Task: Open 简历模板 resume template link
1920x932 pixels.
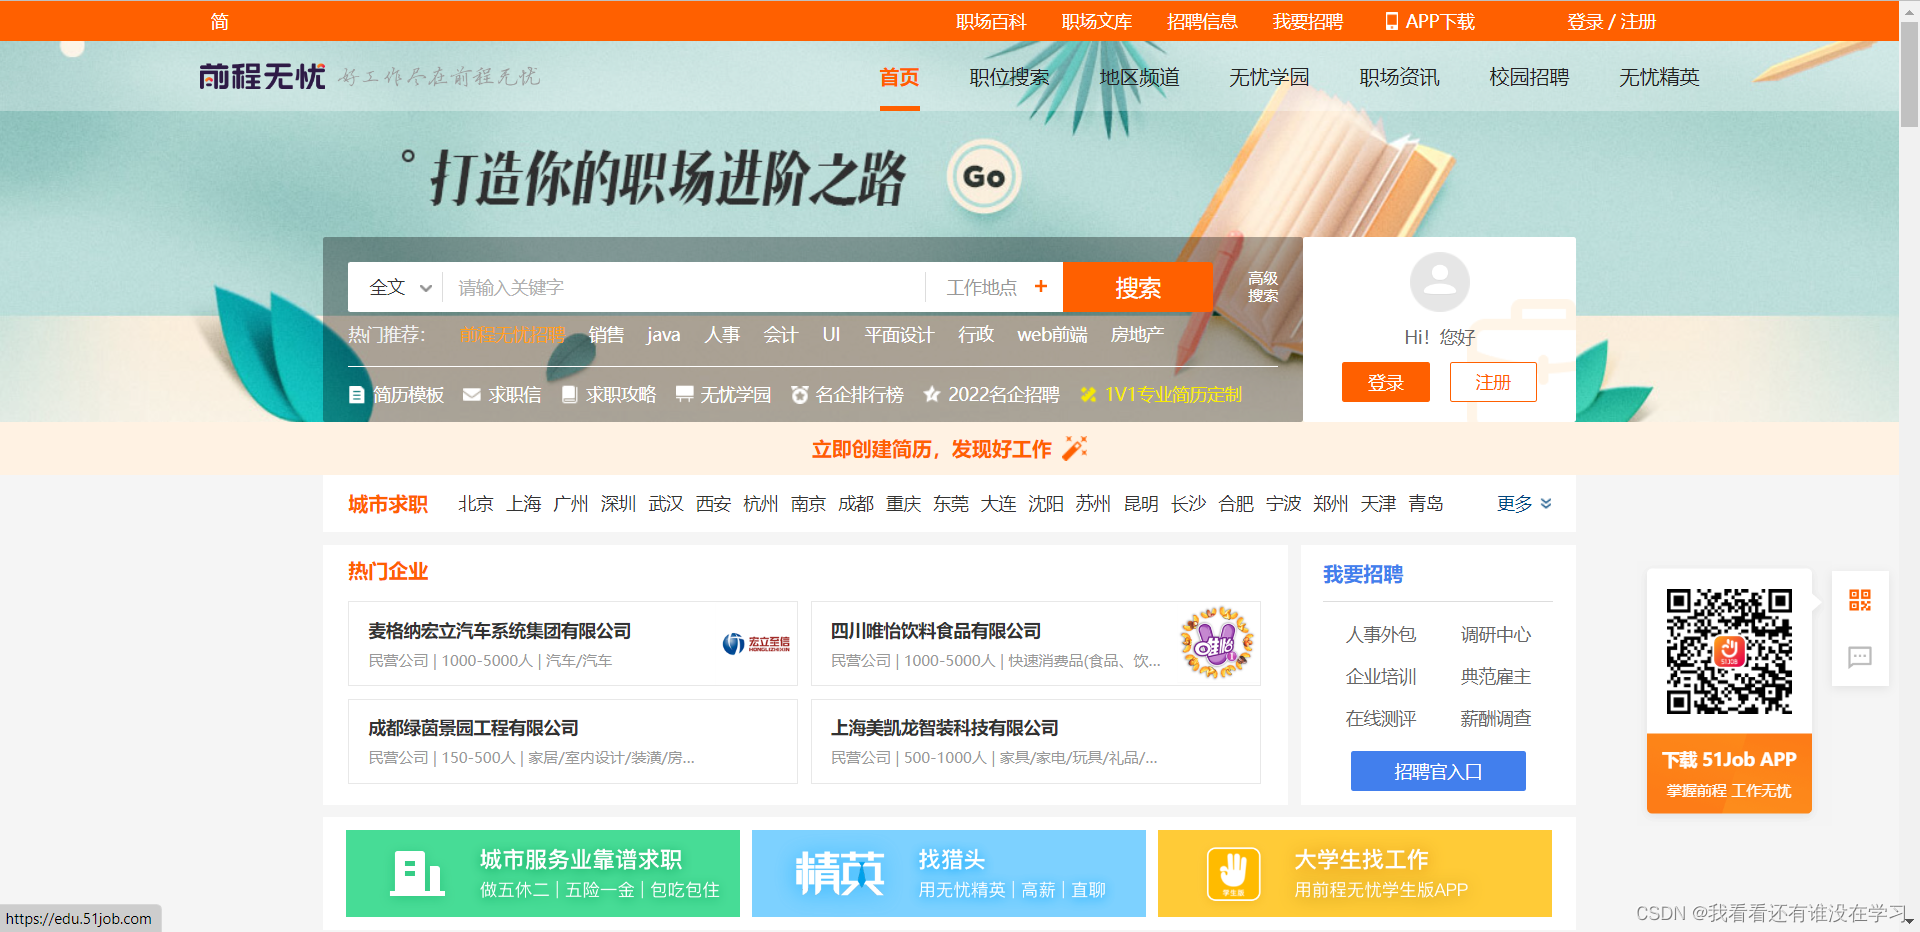Action: click(396, 395)
